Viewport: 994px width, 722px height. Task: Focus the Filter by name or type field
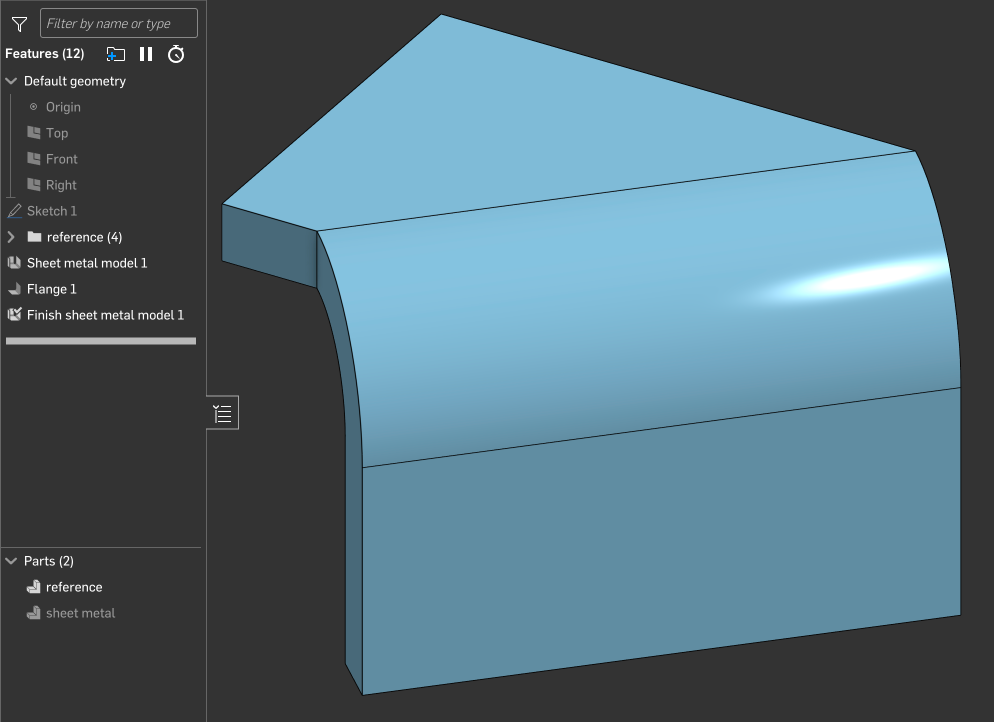tap(119, 23)
